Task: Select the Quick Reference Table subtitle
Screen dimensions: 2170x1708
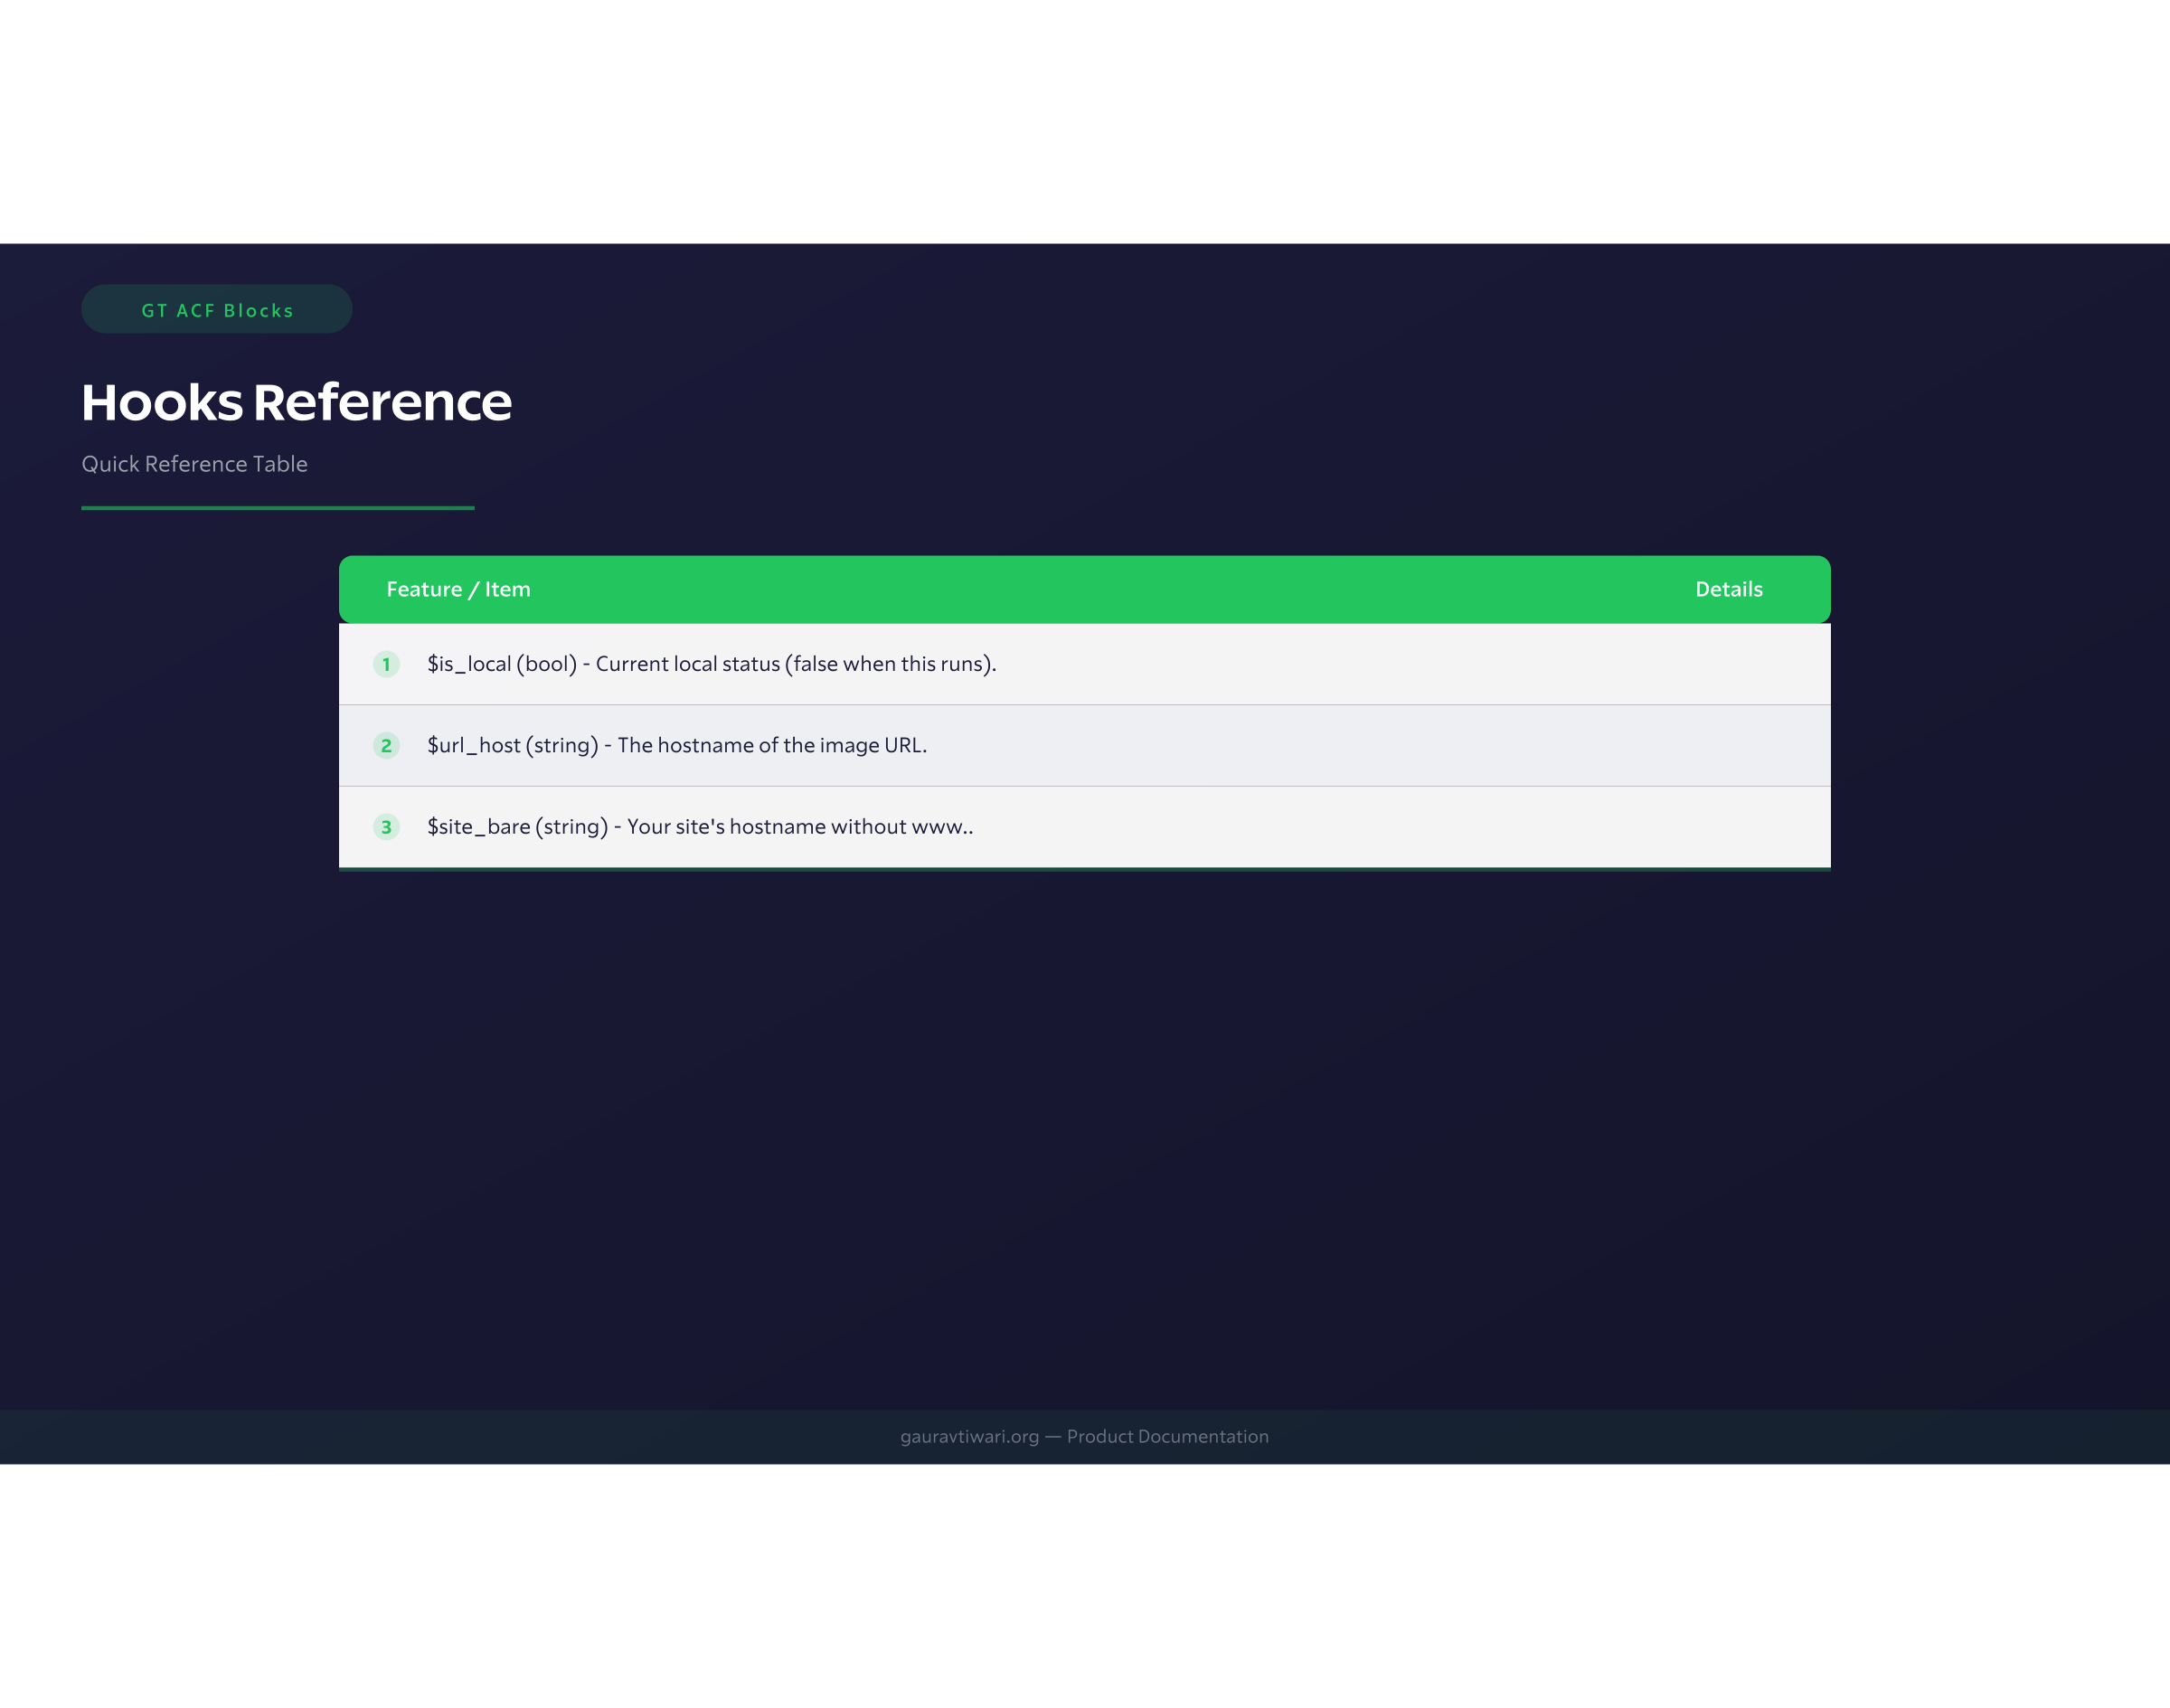Action: (x=194, y=464)
